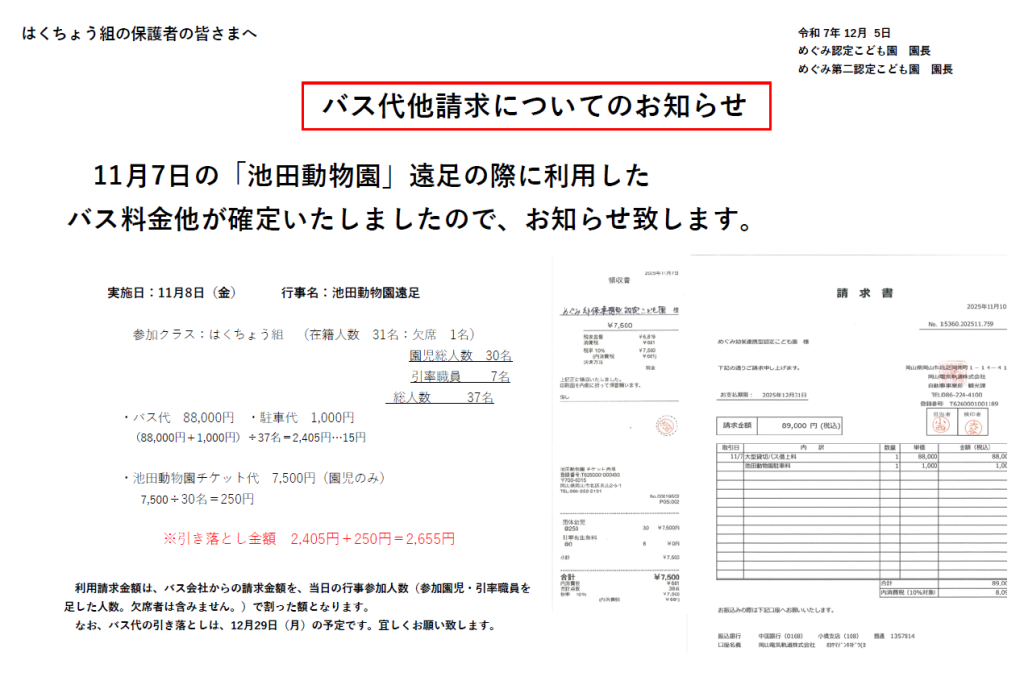Click the underlined 引率職員 7名 line
Screen dimensions: 1024x693
(460, 376)
